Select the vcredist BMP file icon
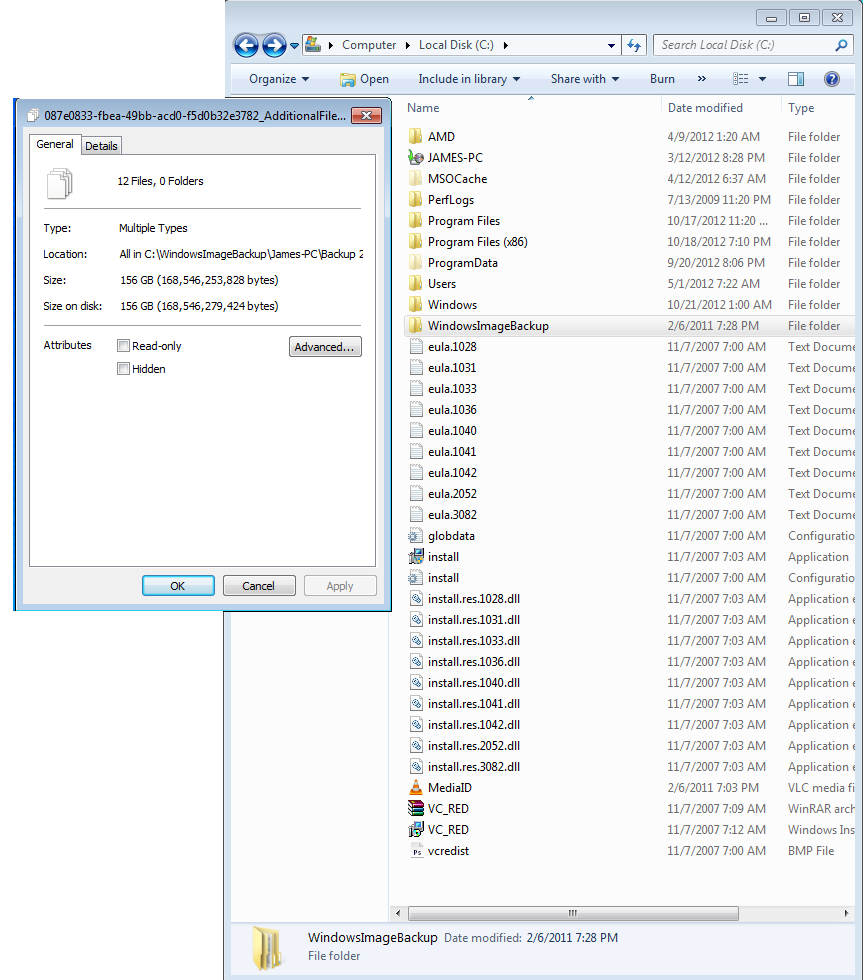This screenshot has height=980, width=865. tap(417, 851)
